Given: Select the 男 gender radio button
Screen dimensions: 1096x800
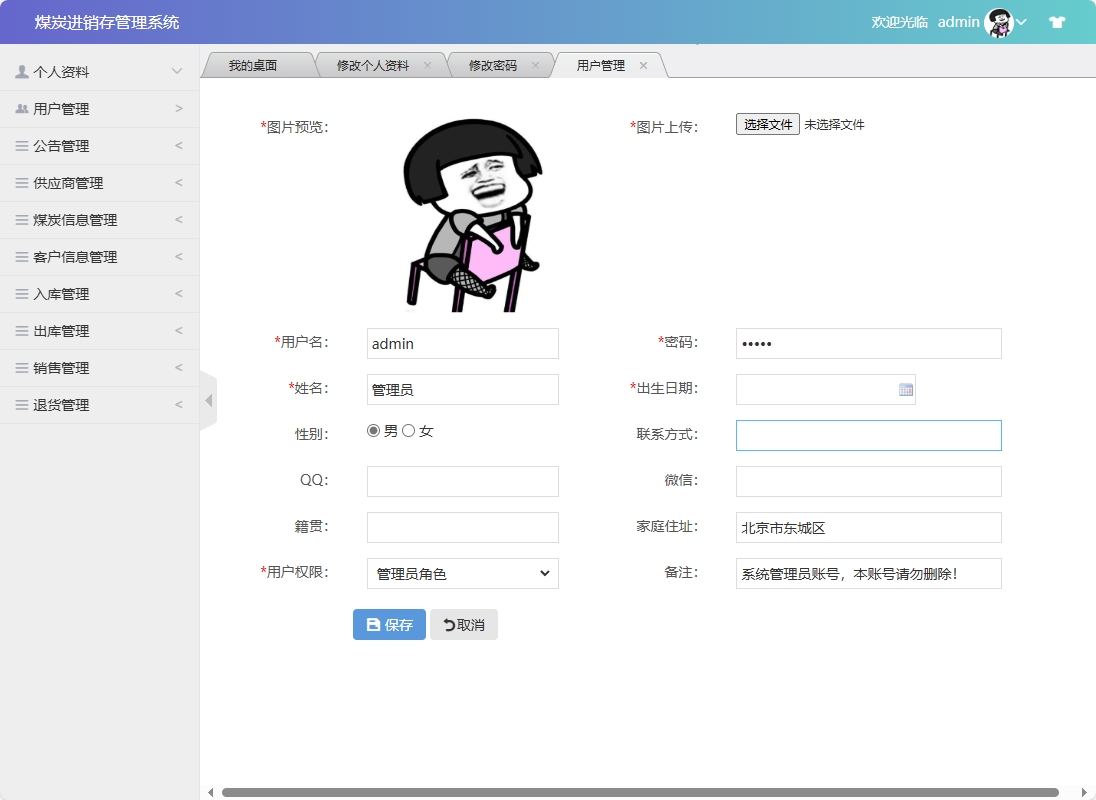Looking at the screenshot, I should pos(372,430).
